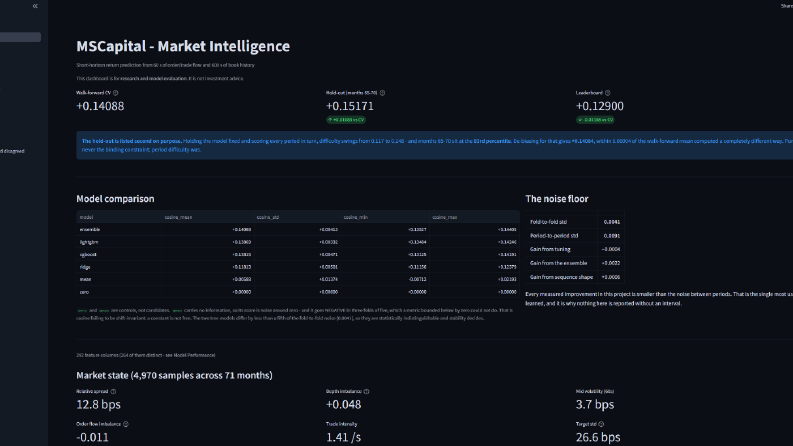Click the green delta badge under Hold-out
The width and height of the screenshot is (793, 446).
point(346,120)
